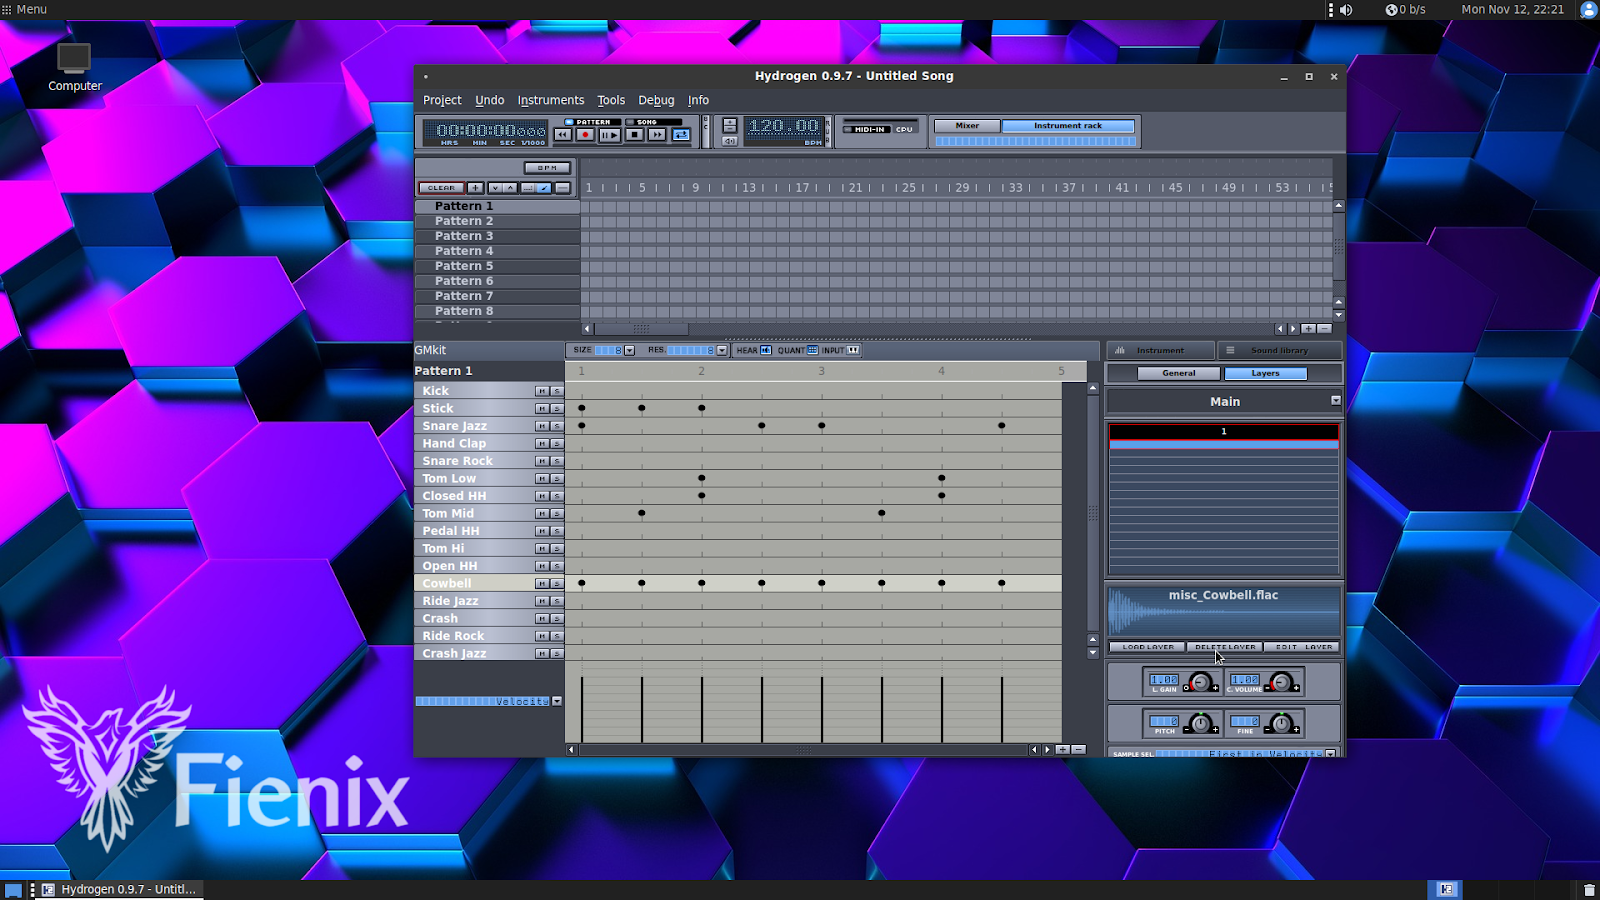1600x900 pixels.
Task: Select Pattern 3 in the pattern list
Action: [x=463, y=235]
